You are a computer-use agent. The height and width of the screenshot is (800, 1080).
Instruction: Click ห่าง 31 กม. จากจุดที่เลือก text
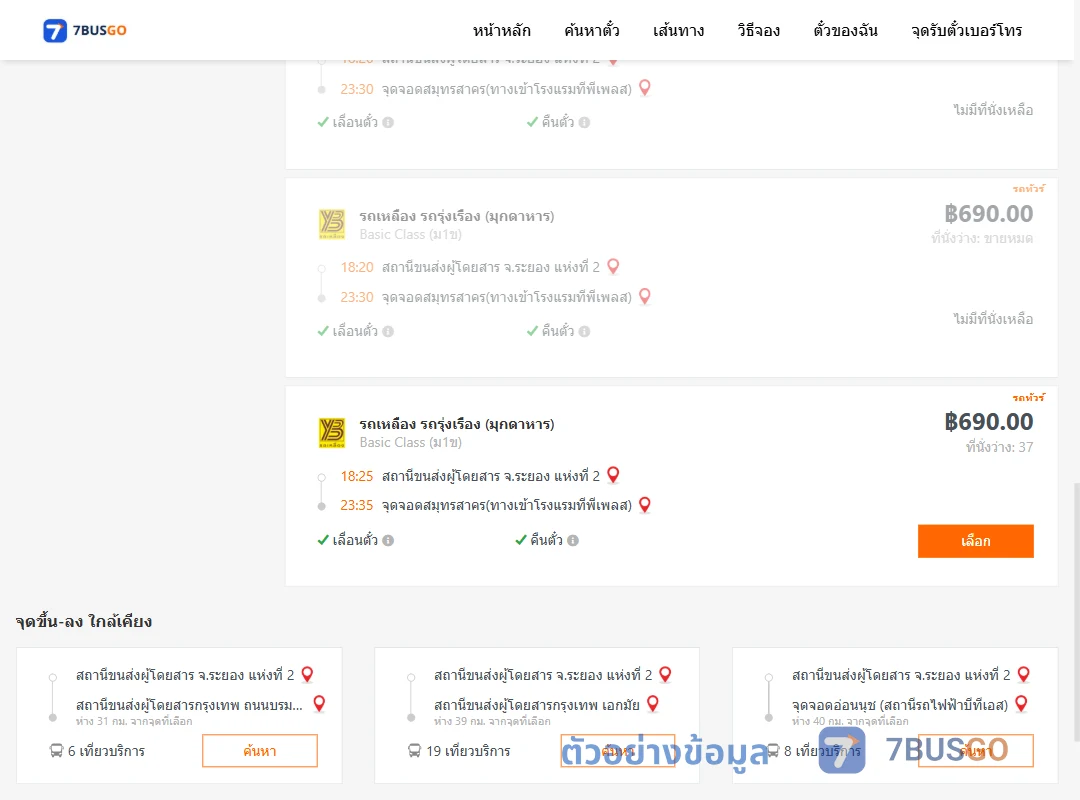(x=134, y=721)
